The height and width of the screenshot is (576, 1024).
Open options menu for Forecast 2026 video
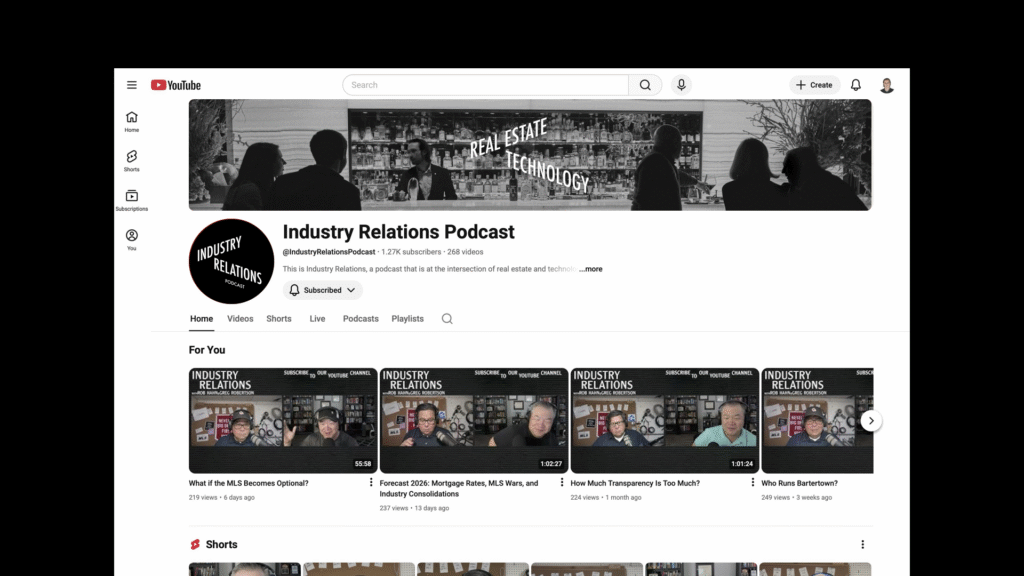(562, 482)
